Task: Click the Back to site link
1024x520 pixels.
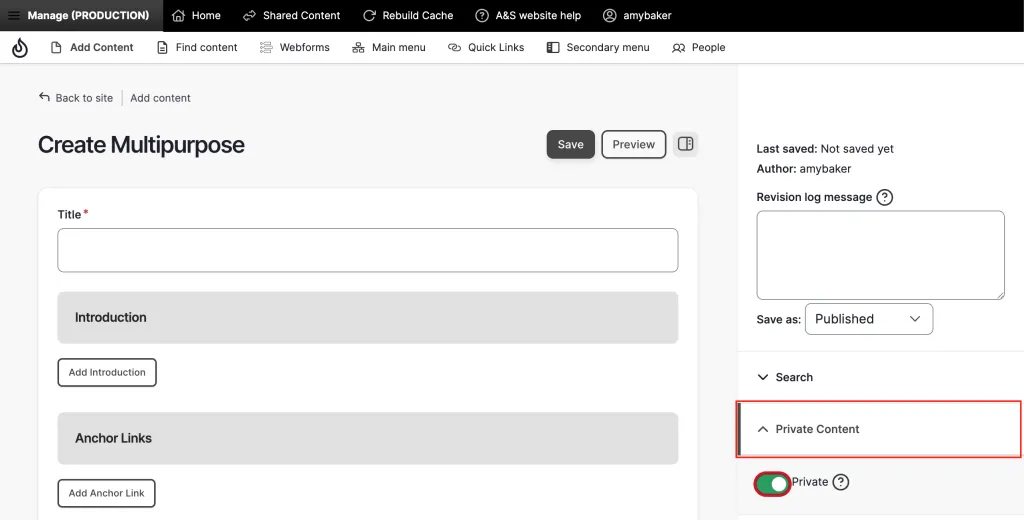Action: pos(75,98)
